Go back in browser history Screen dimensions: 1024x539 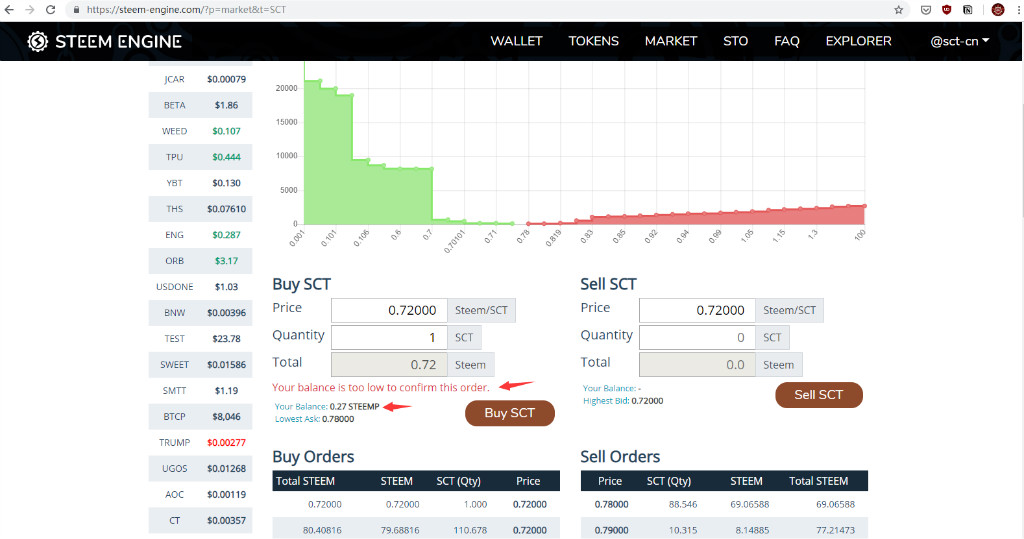tap(9, 10)
